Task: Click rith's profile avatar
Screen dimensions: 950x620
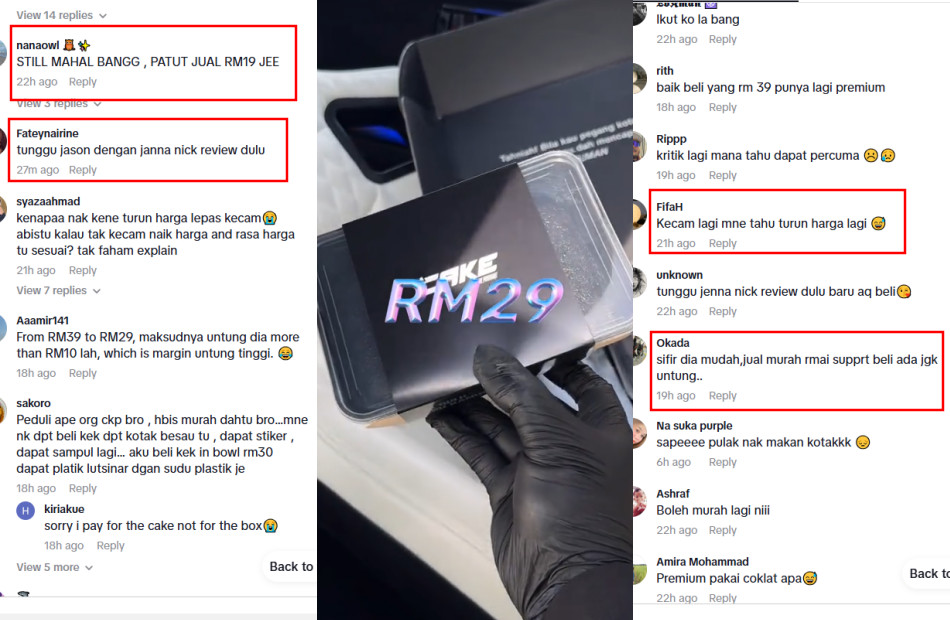Action: 640,79
